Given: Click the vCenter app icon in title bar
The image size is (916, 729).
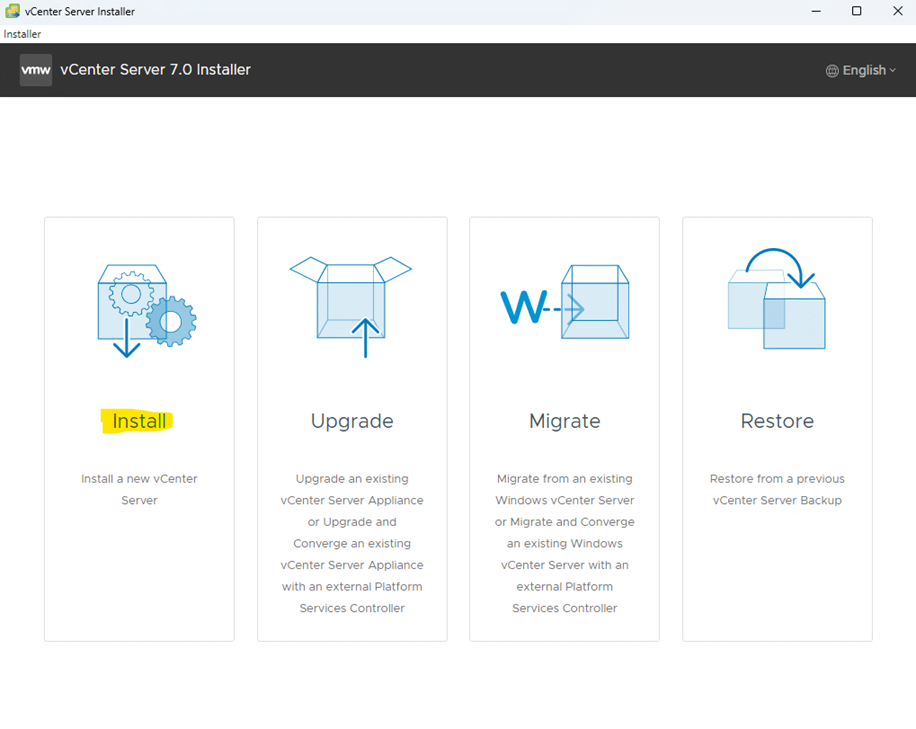Looking at the screenshot, I should [12, 11].
